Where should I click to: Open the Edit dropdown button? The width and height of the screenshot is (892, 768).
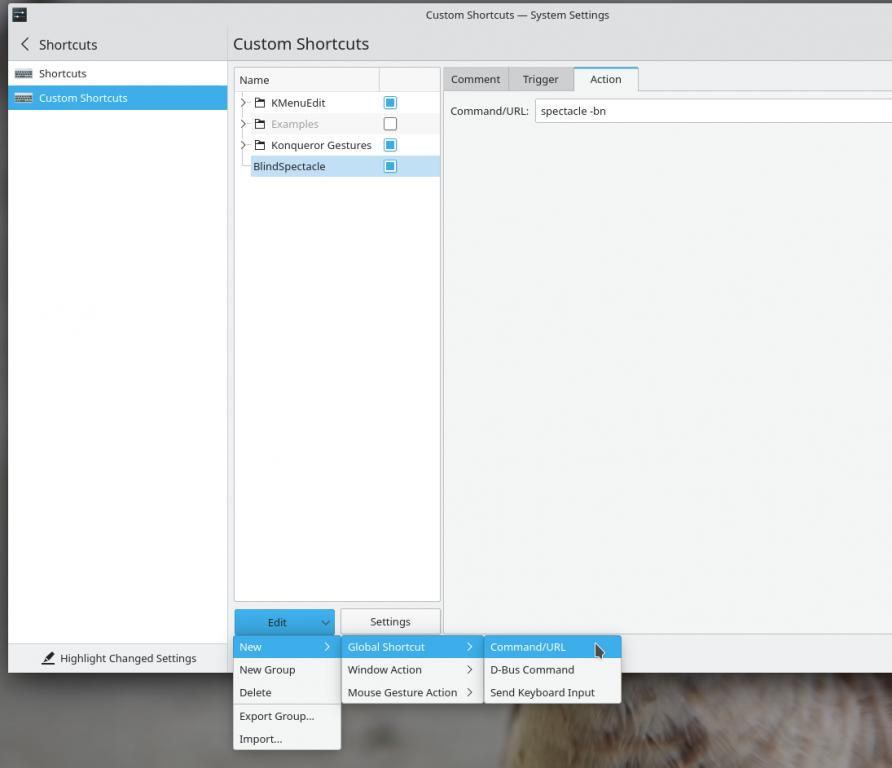(x=284, y=622)
